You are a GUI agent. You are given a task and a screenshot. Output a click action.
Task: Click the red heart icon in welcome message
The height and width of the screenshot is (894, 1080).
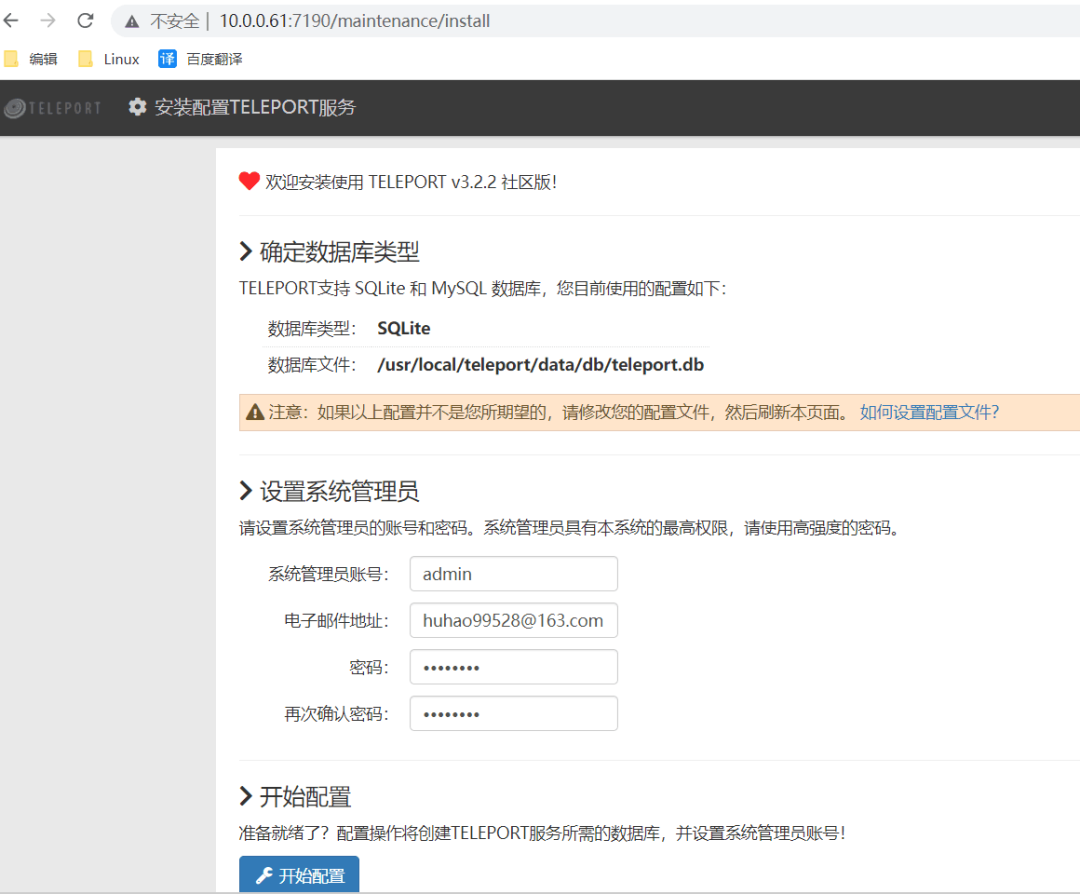248,181
